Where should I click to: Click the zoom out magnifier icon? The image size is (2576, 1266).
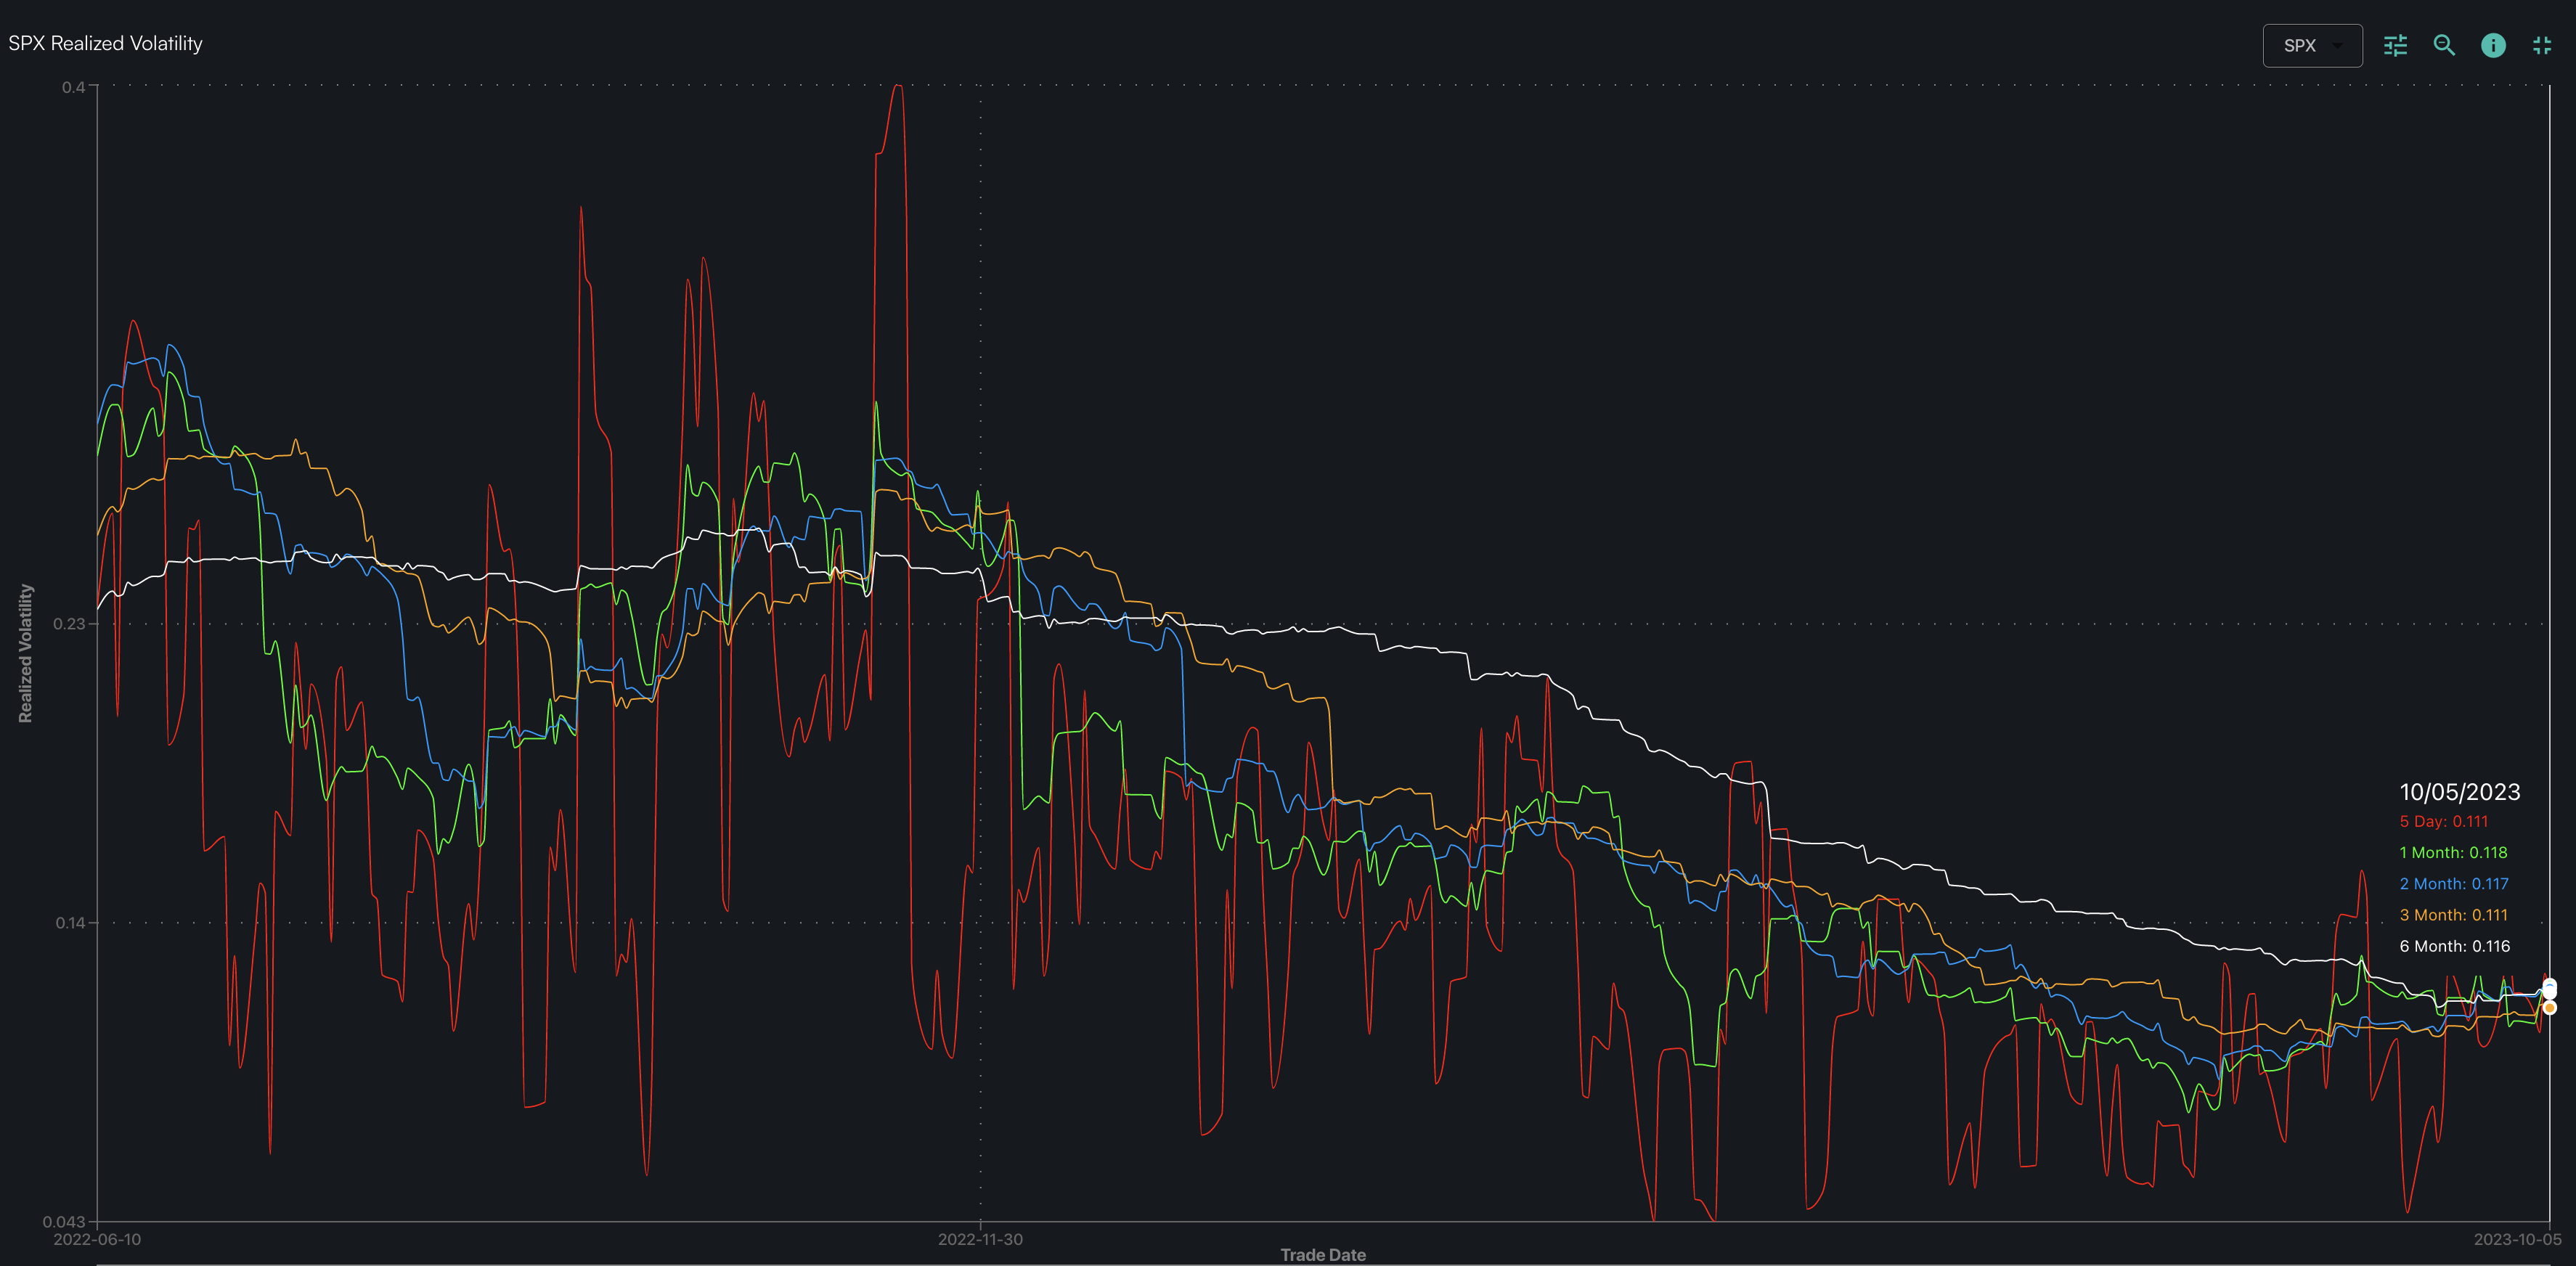tap(2444, 46)
